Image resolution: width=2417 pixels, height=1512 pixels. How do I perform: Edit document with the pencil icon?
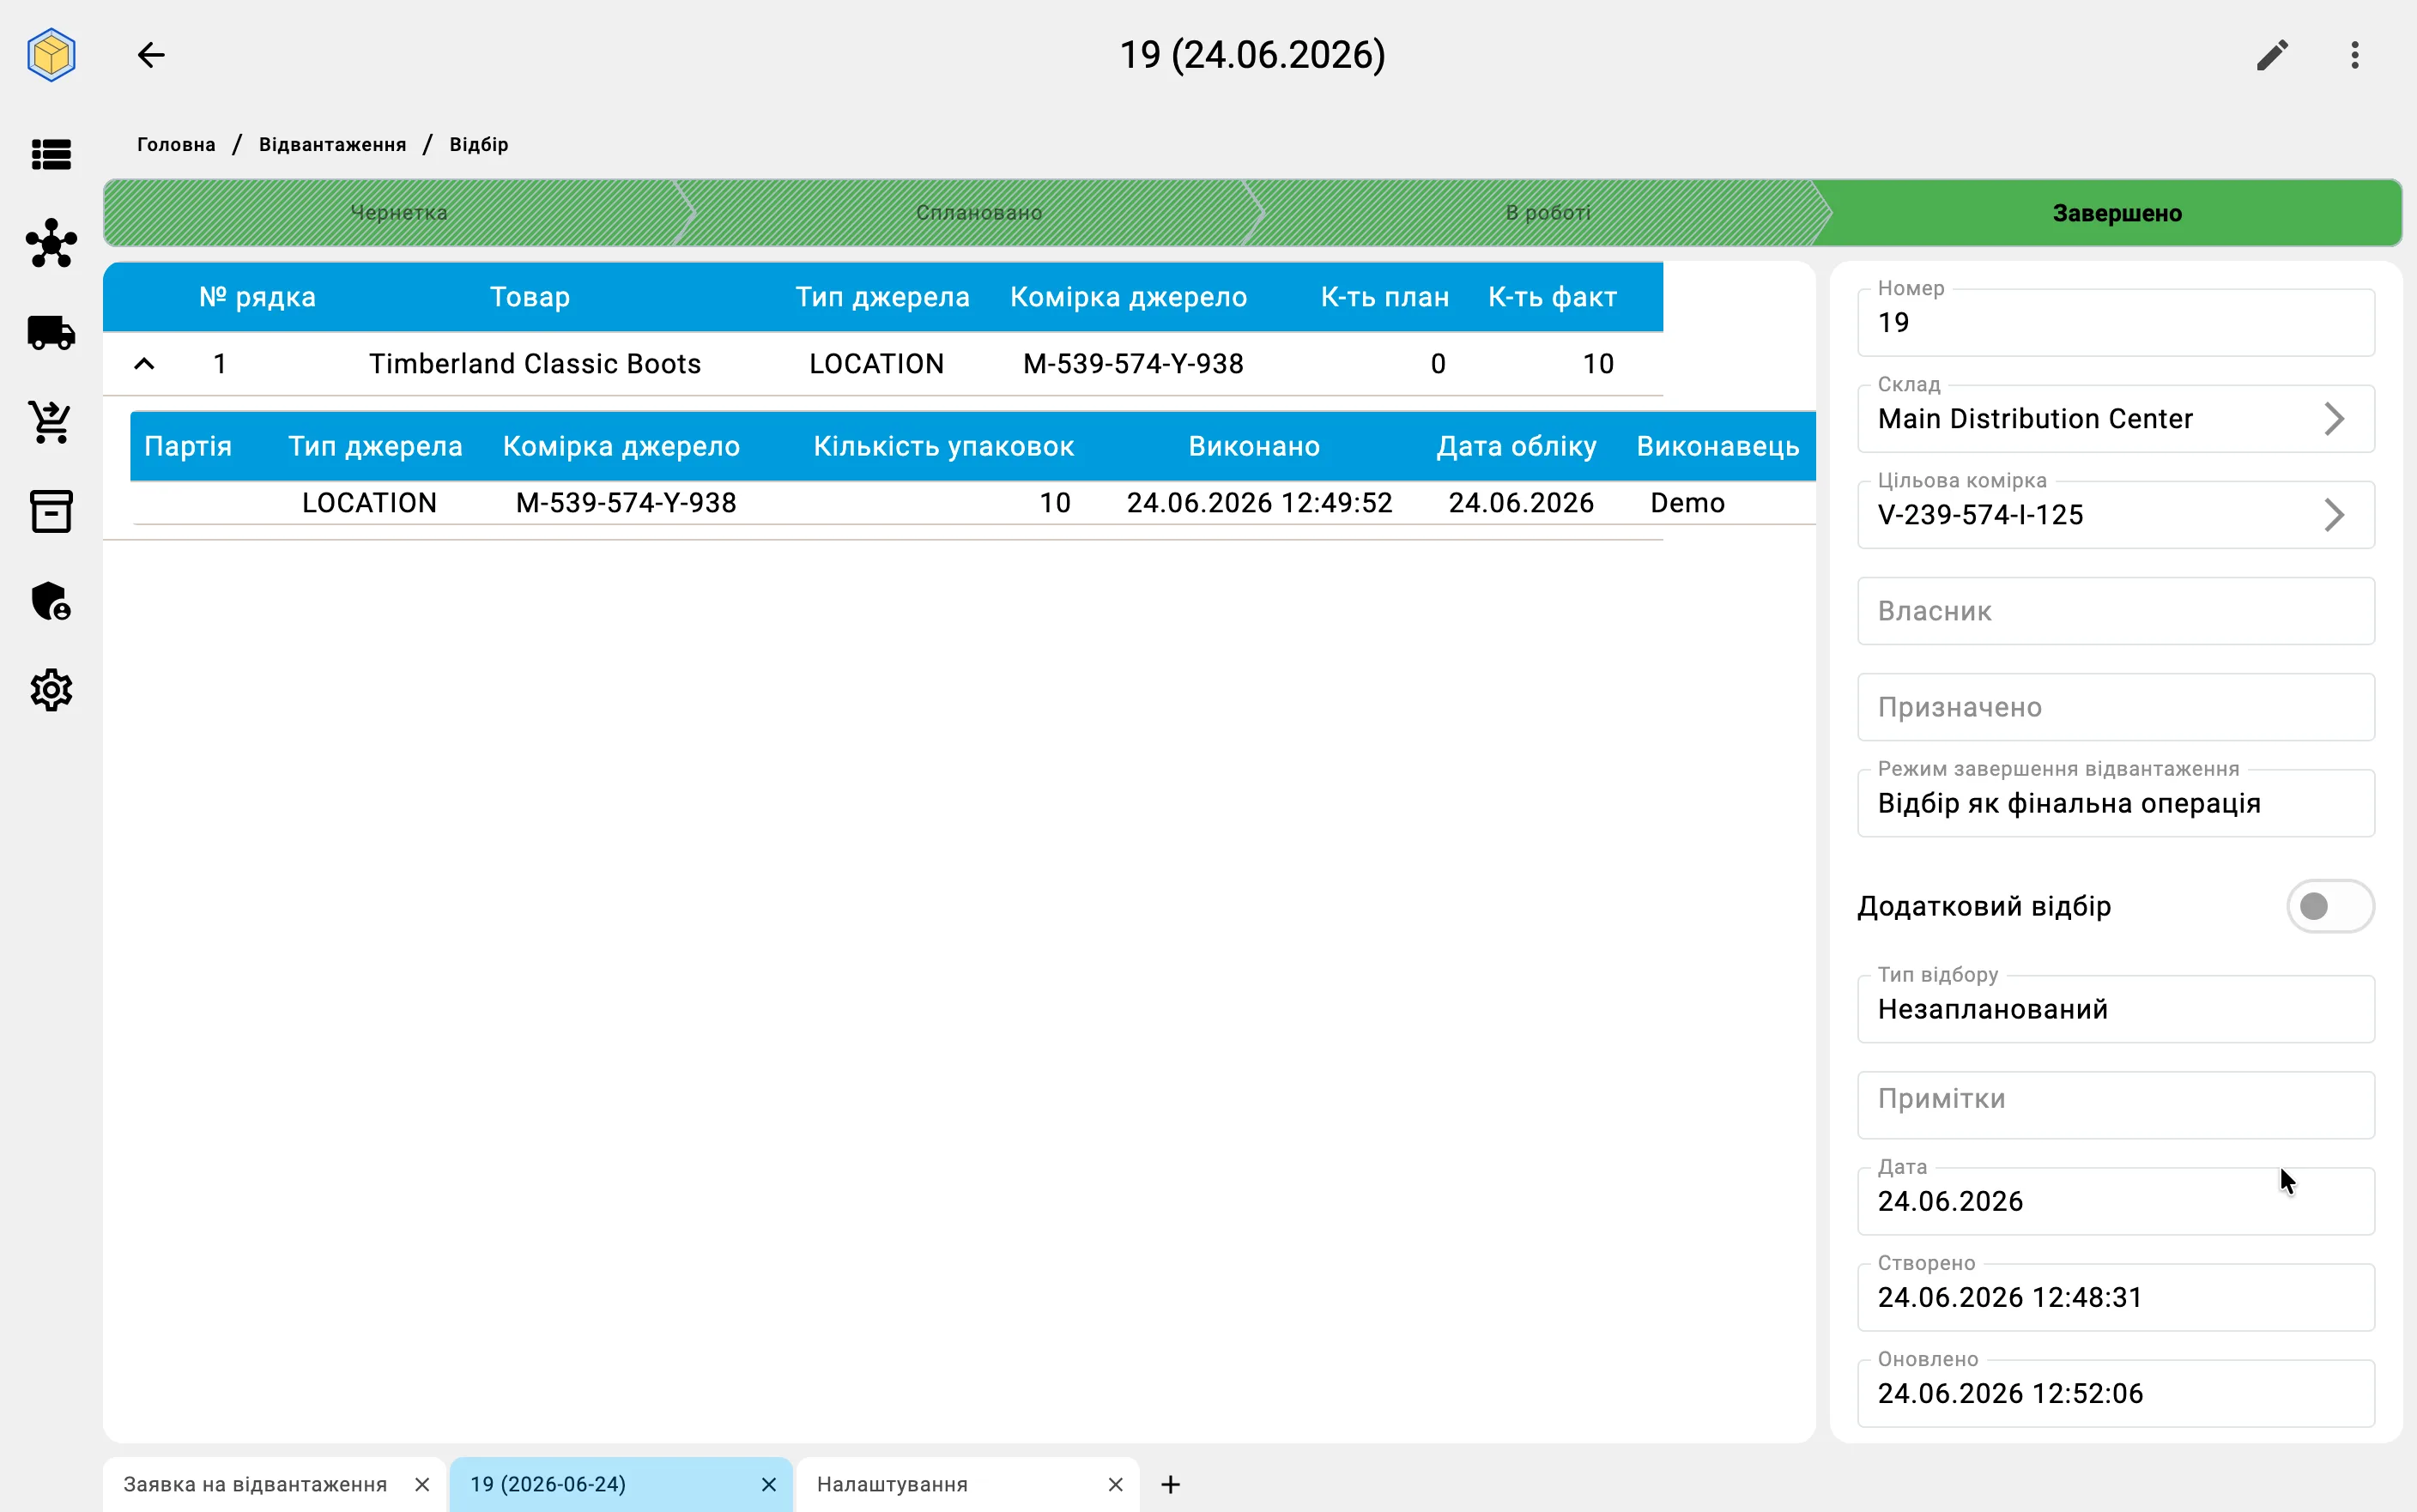2272,55
